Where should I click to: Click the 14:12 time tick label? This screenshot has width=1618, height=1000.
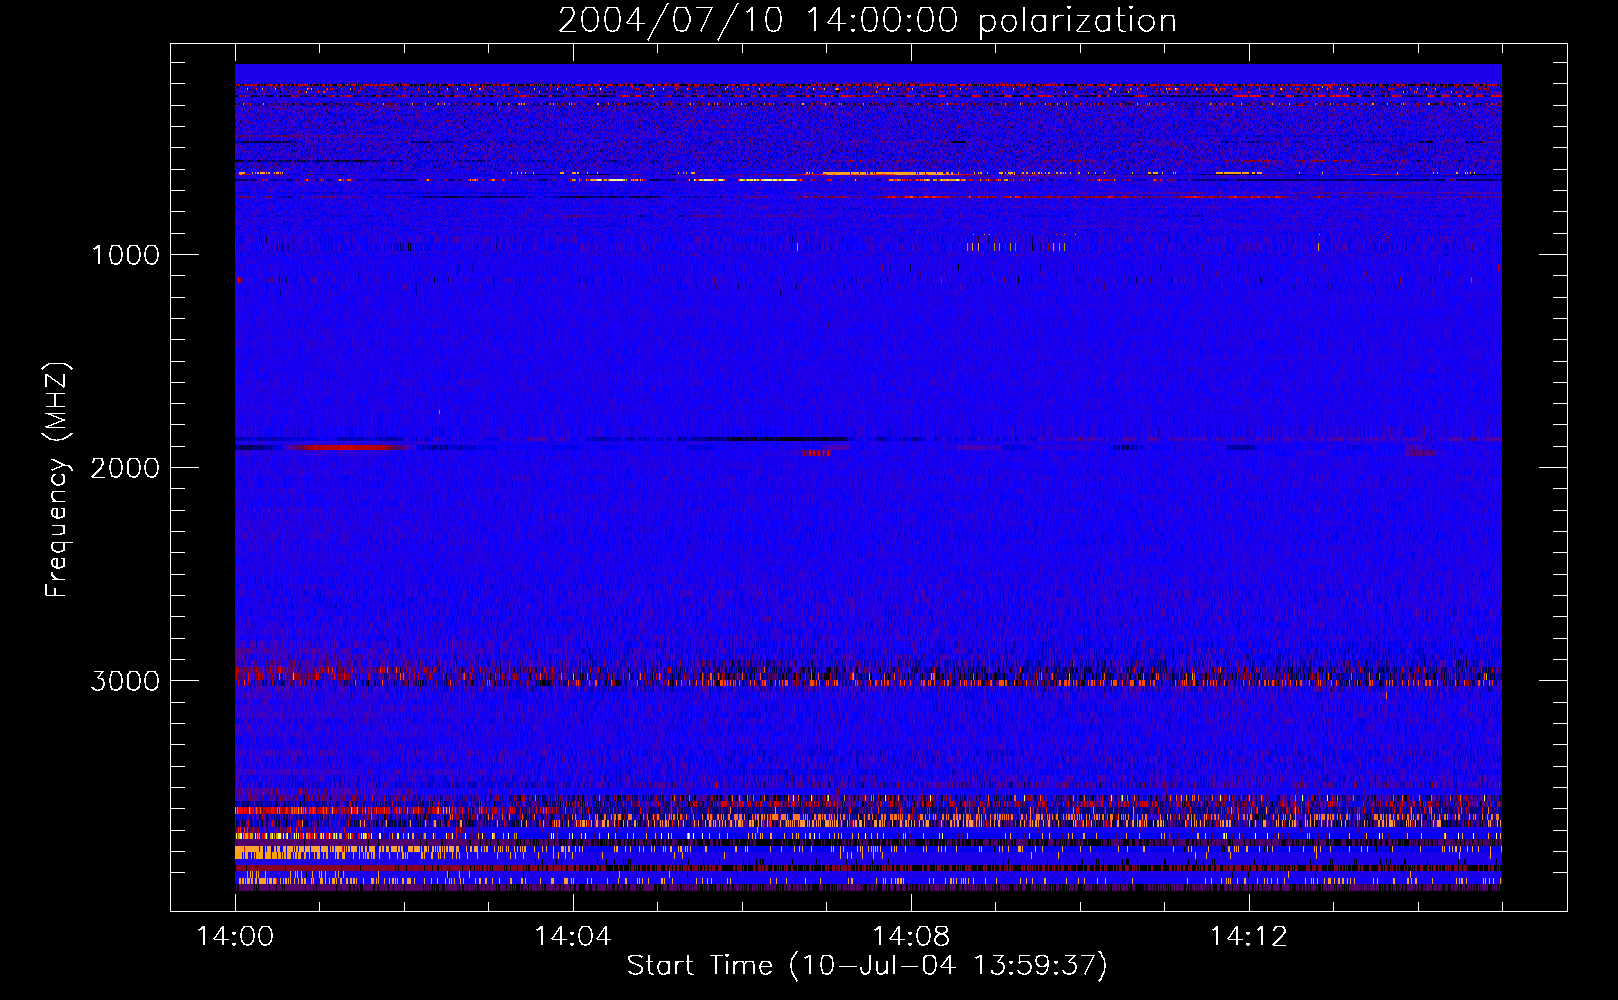click(1248, 937)
